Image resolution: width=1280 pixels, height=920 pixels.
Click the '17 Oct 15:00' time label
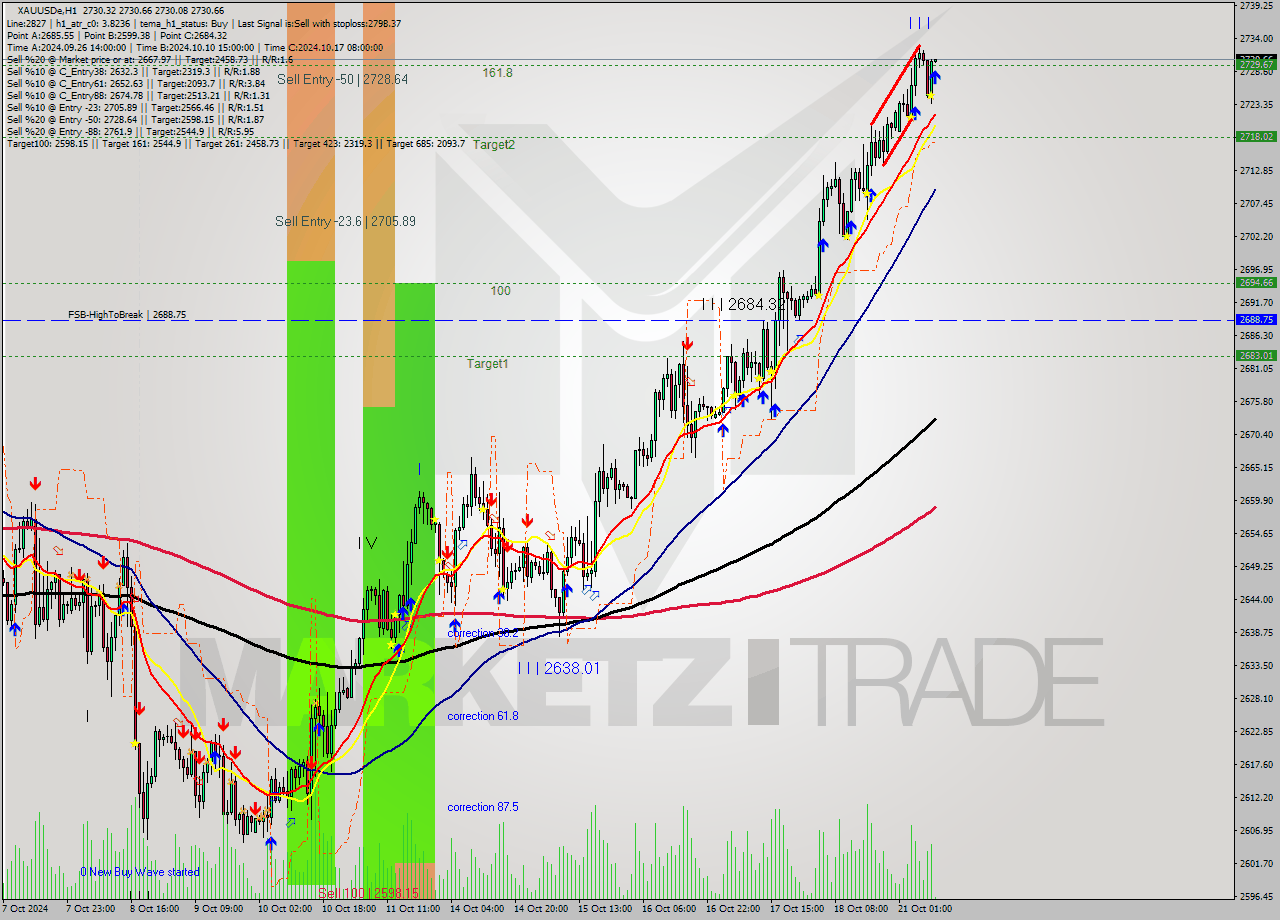pos(797,909)
